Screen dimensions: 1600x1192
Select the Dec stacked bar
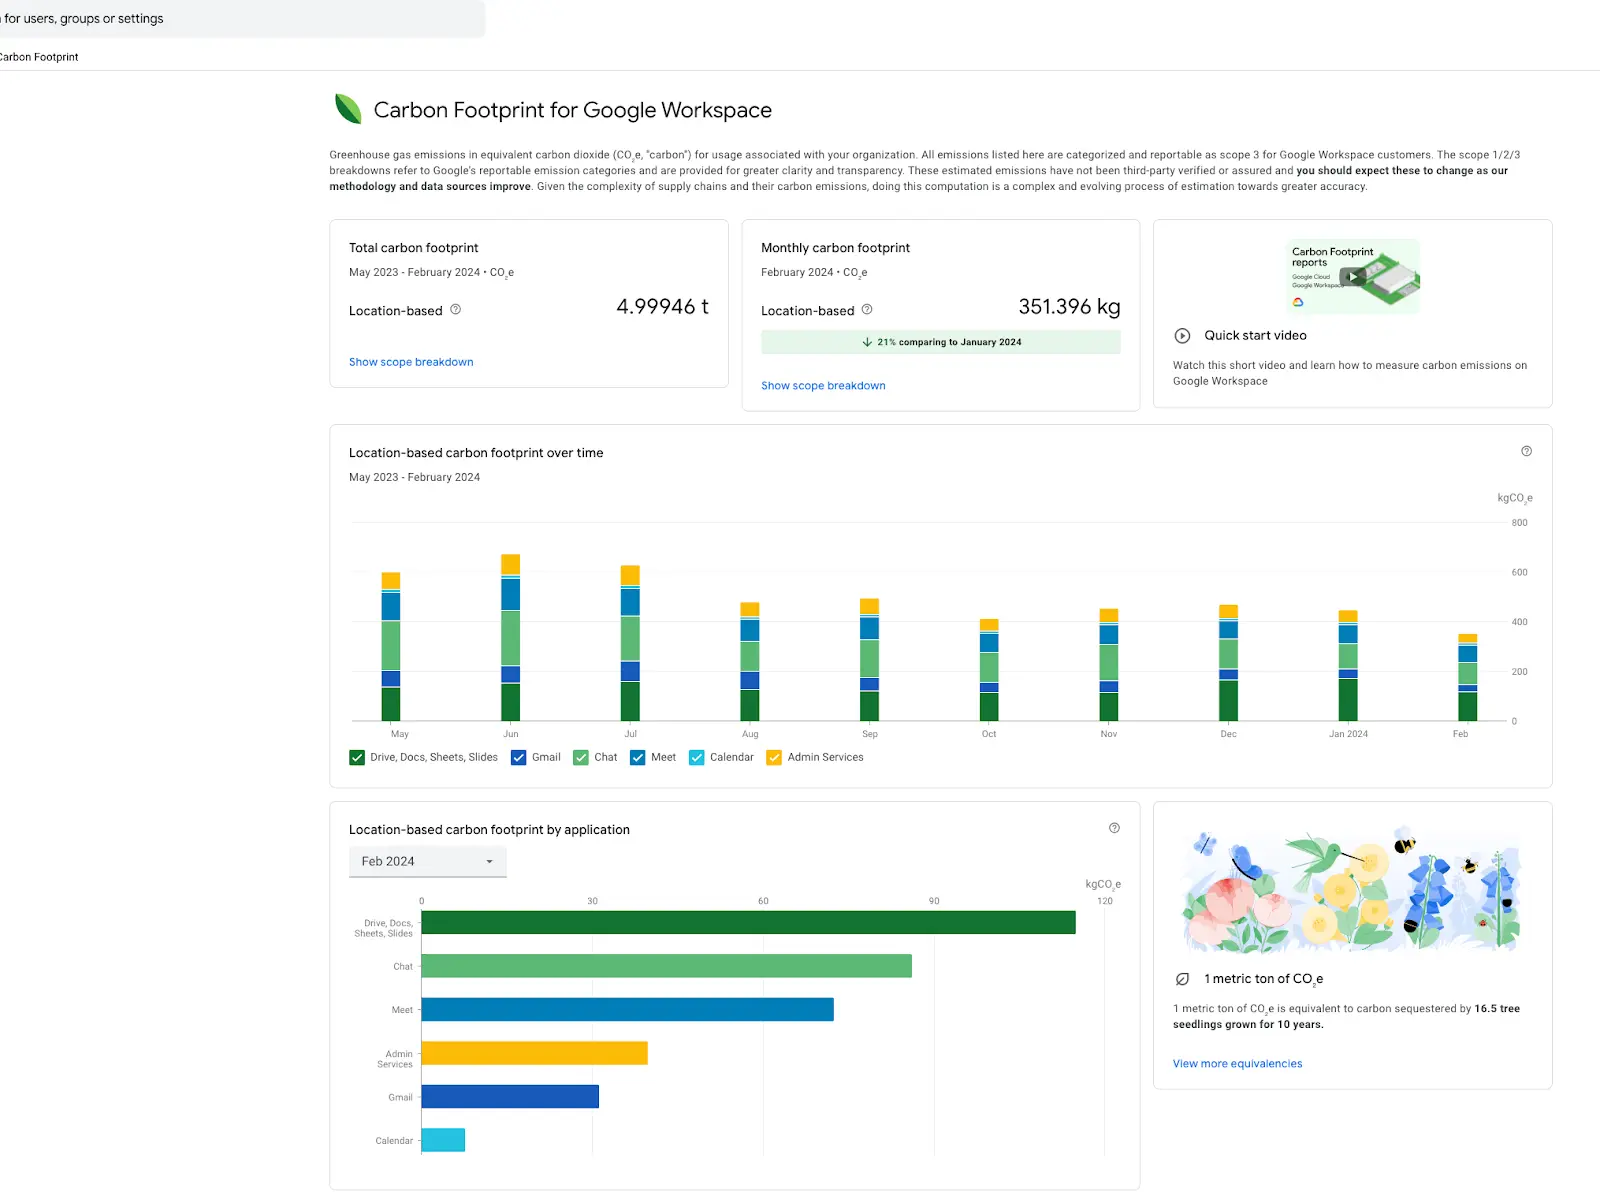pyautogui.click(x=1229, y=663)
